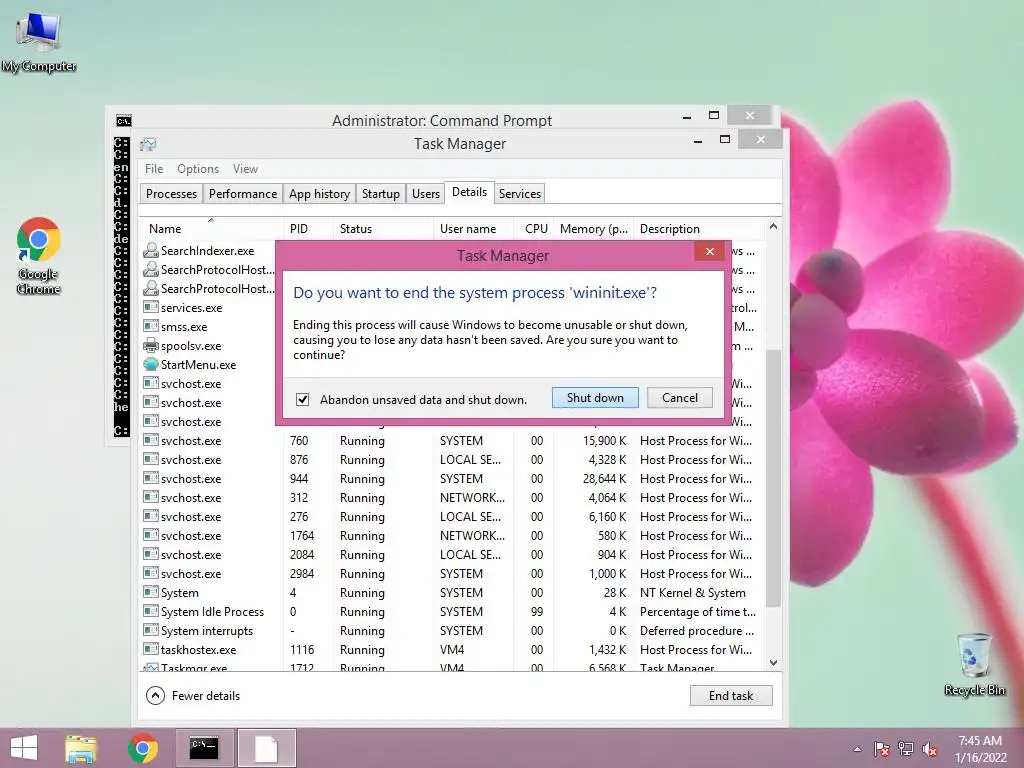Select svchost.exe row with PID 2984
Screen dimensions: 1024x768
coord(451,573)
